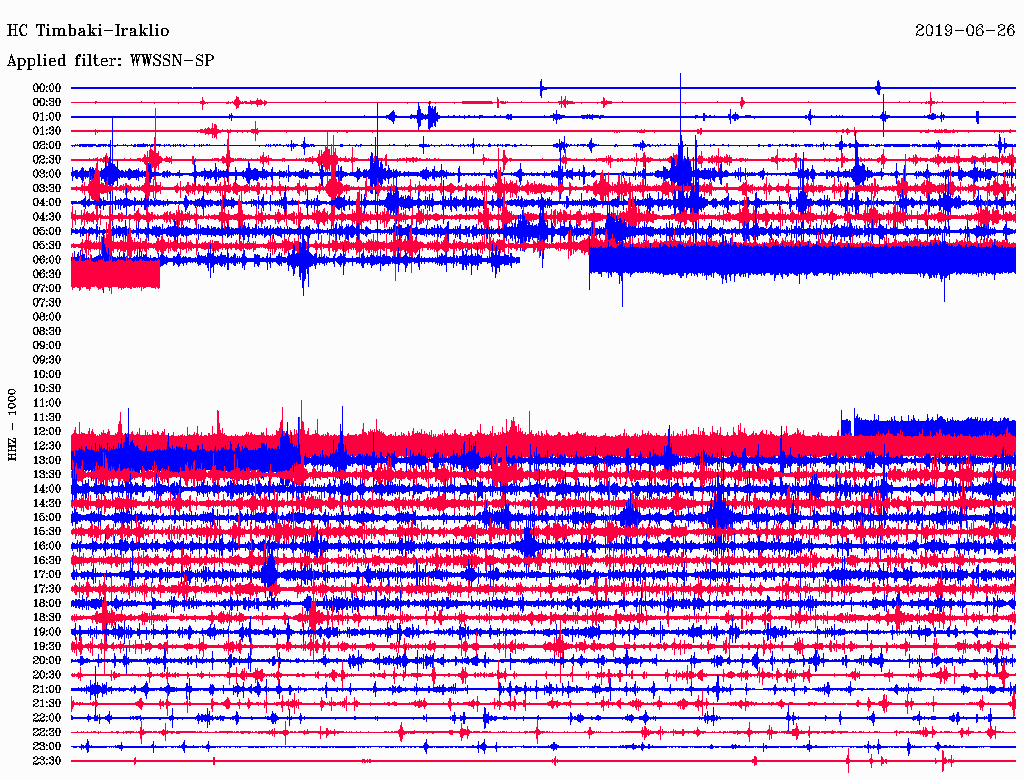Select the 01:30 time label
Image resolution: width=1024 pixels, height=780 pixels.
[47, 131]
